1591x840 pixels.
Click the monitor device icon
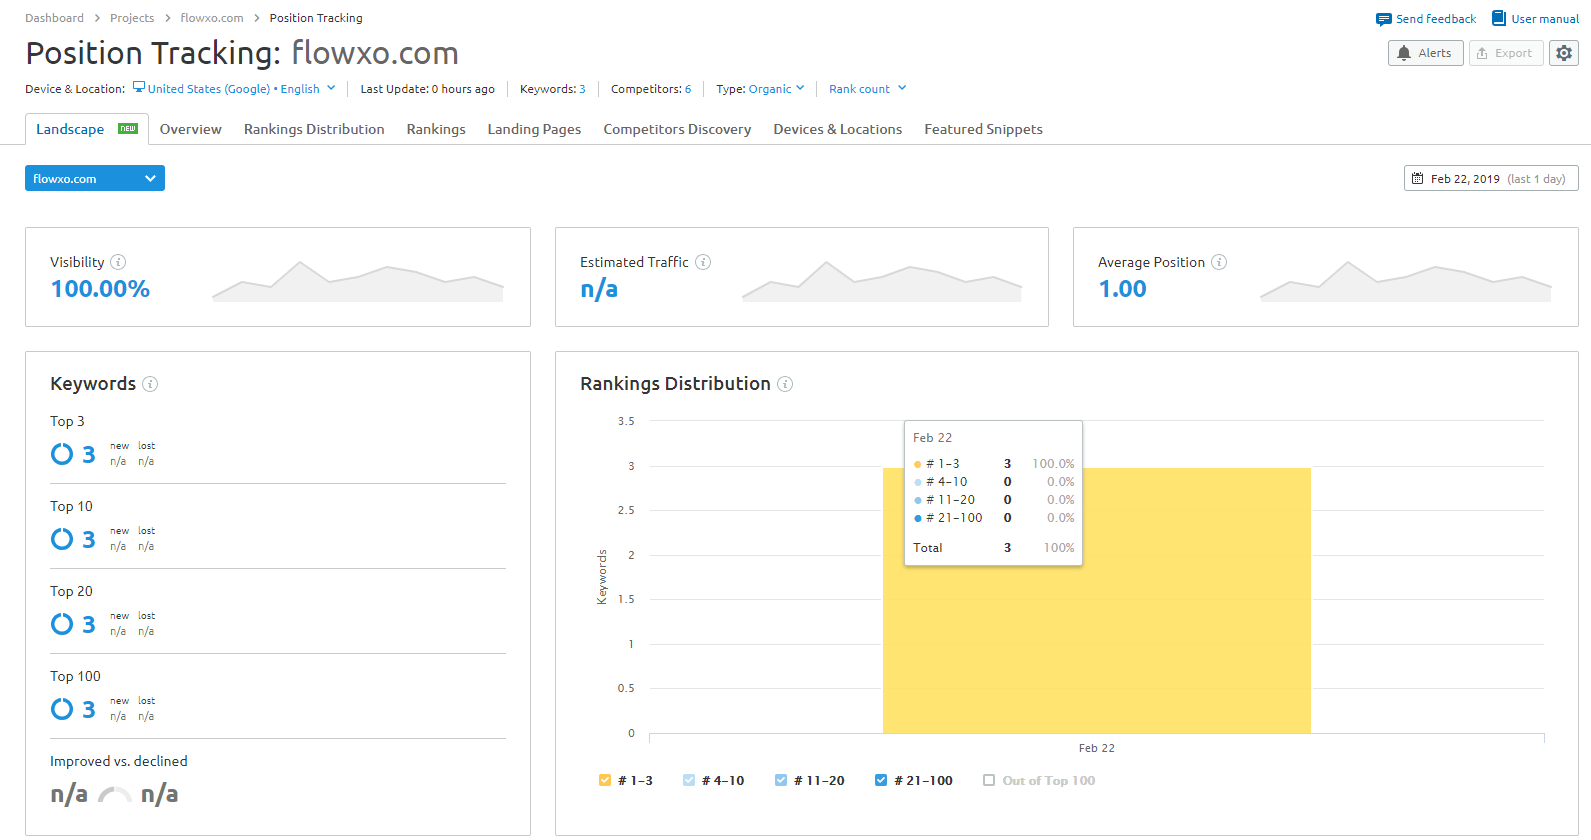point(139,88)
